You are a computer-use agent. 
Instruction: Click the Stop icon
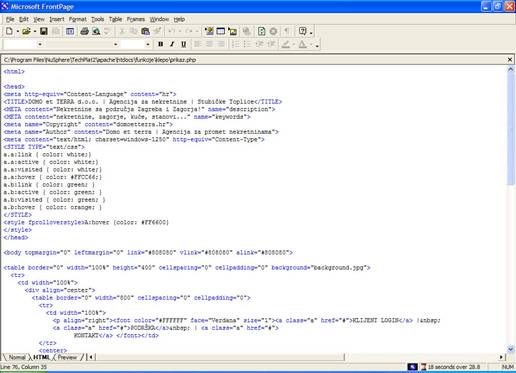(273, 31)
